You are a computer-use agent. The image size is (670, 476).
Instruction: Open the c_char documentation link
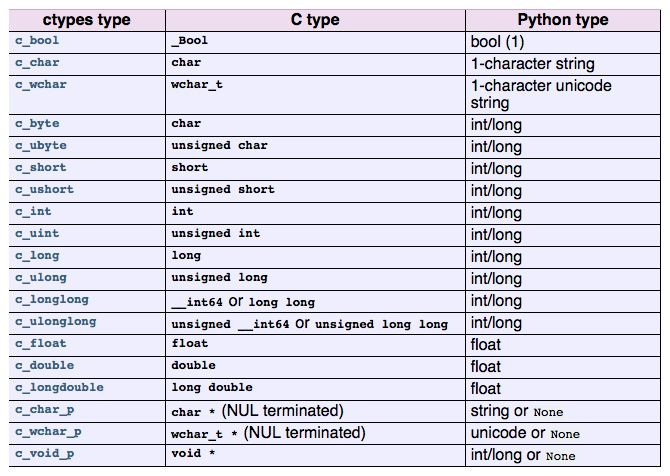click(x=37, y=62)
